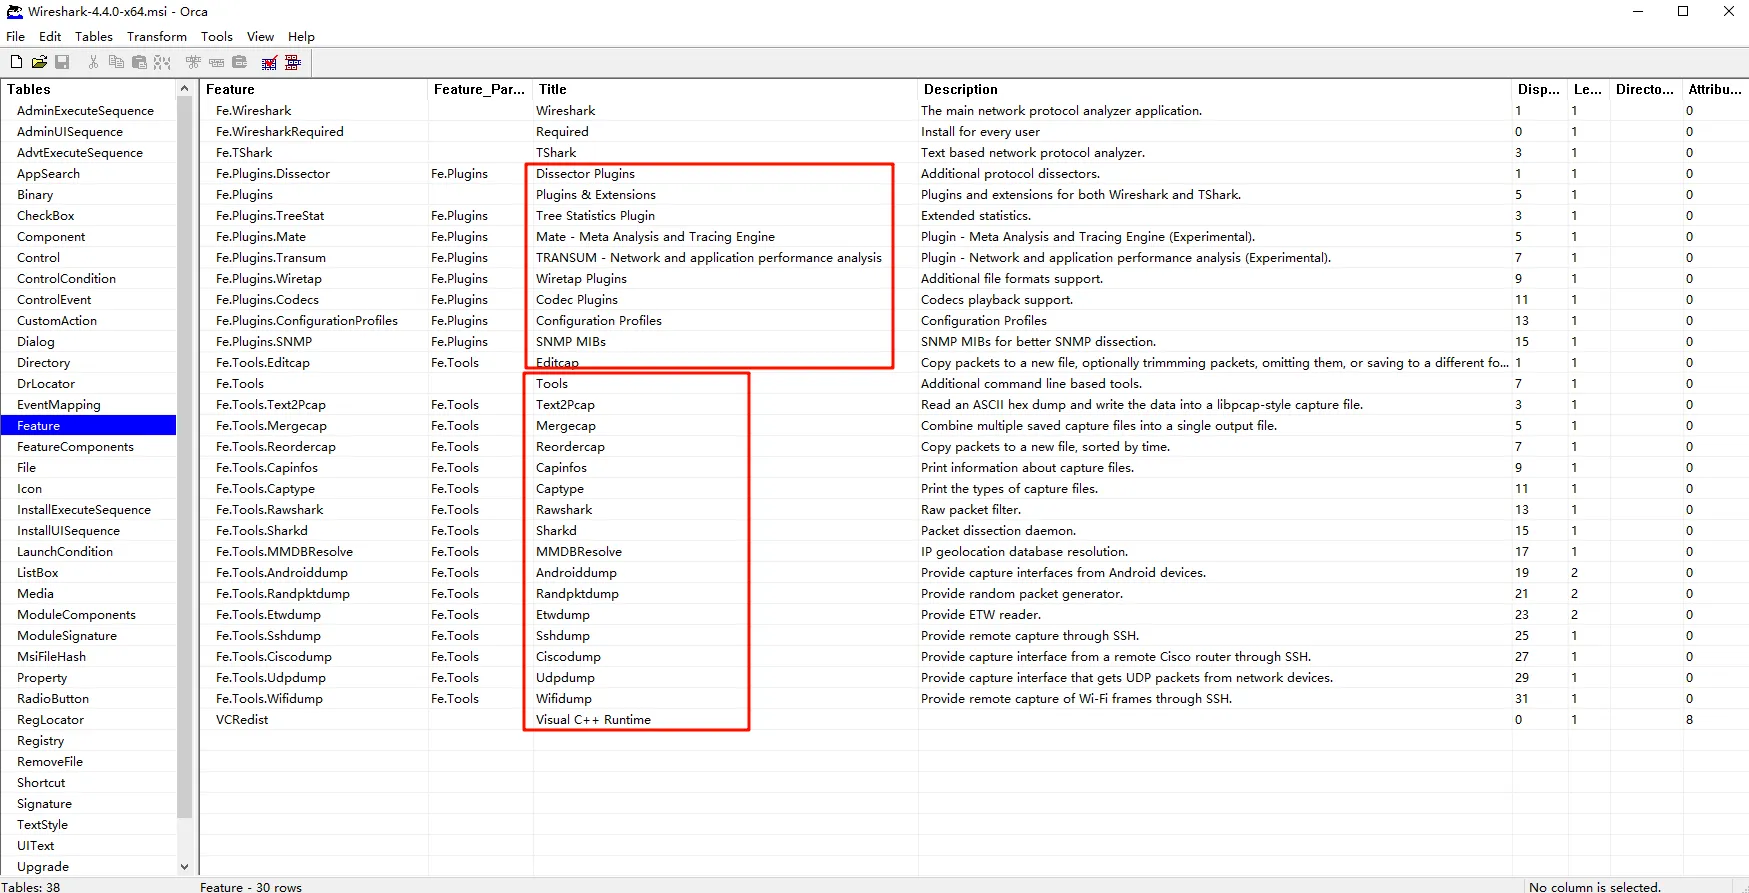Click the Feature_Parent column header
Screen dimensions: 1749x893
coord(480,89)
